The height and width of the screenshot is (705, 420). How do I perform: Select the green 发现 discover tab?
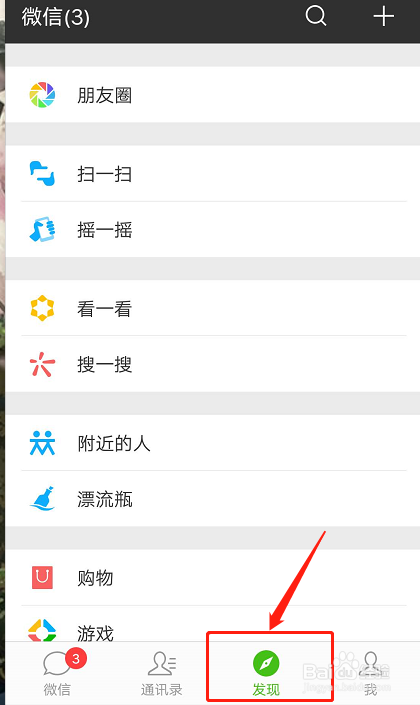[x=266, y=674]
